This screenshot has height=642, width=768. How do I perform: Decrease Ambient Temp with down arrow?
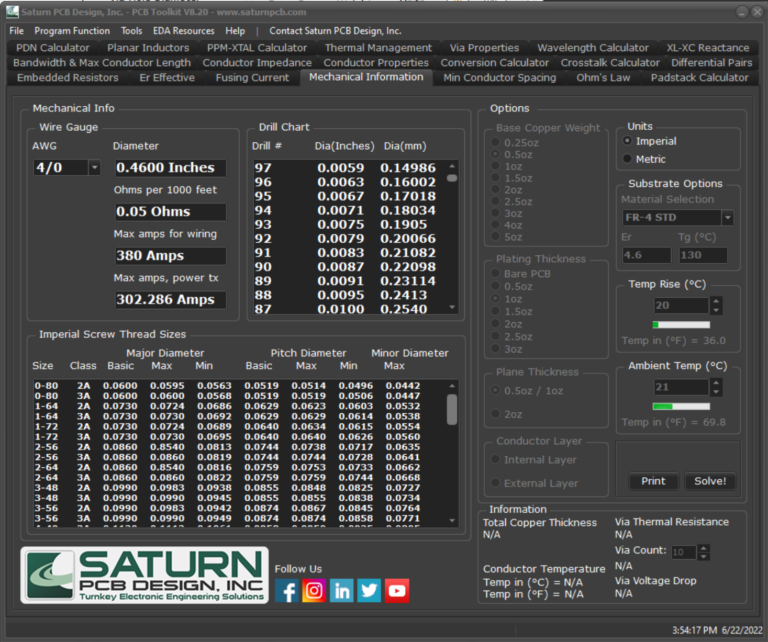[716, 391]
